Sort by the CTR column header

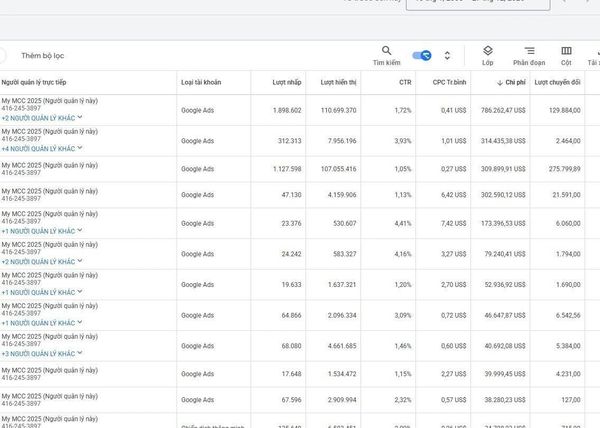pyautogui.click(x=404, y=82)
